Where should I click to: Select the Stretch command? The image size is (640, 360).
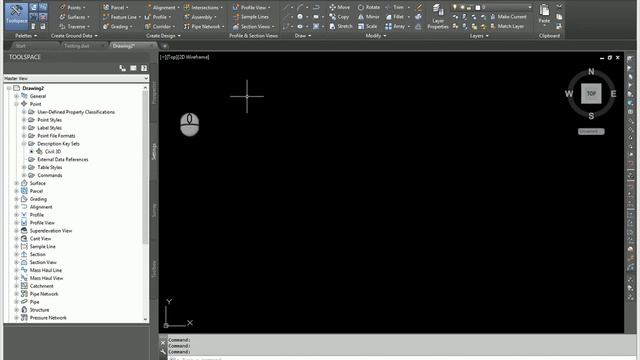pos(341,26)
